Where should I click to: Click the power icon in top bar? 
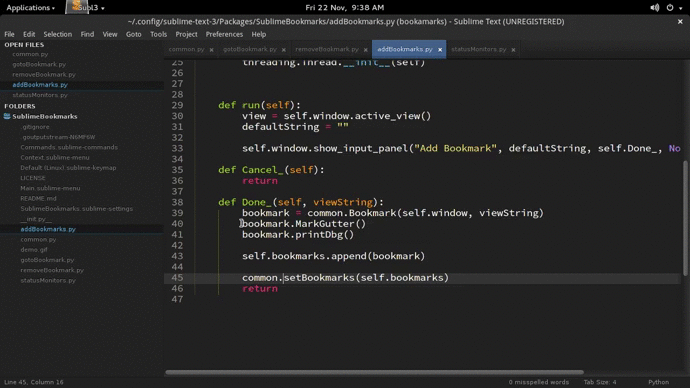(x=670, y=7)
